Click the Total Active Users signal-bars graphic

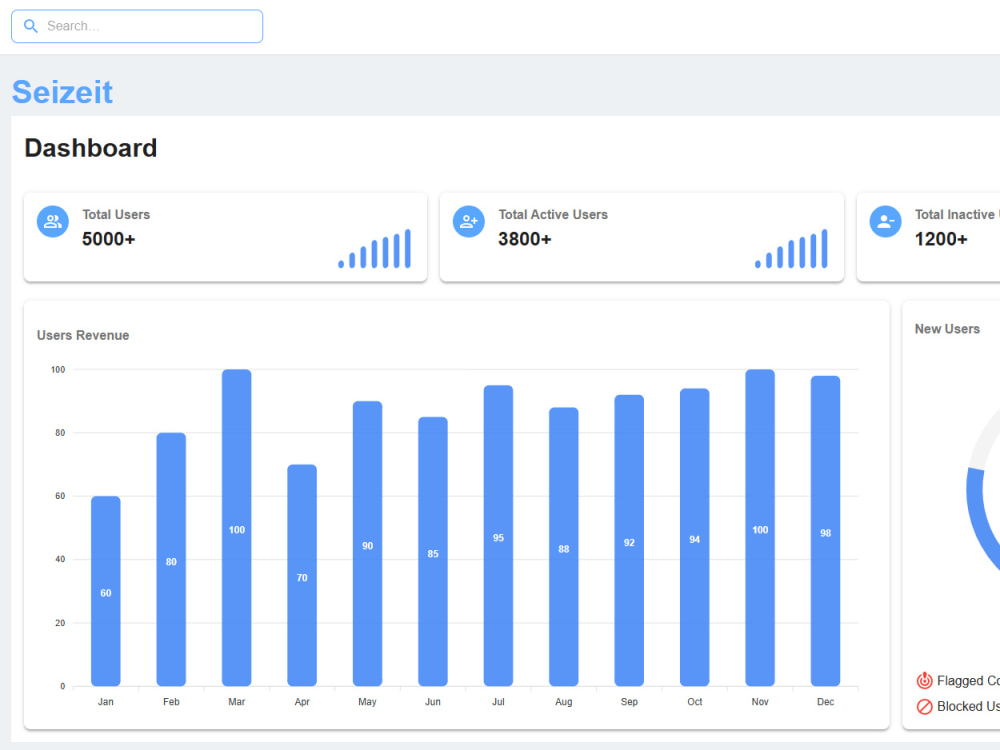tap(791, 248)
